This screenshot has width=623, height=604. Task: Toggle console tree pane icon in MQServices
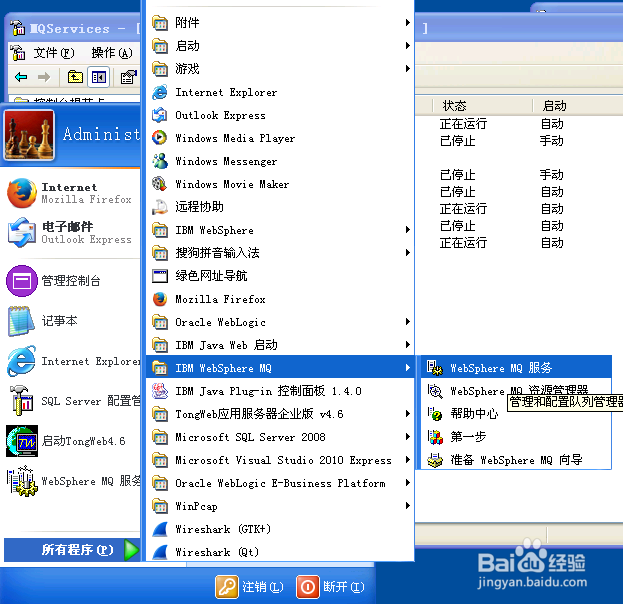[99, 77]
